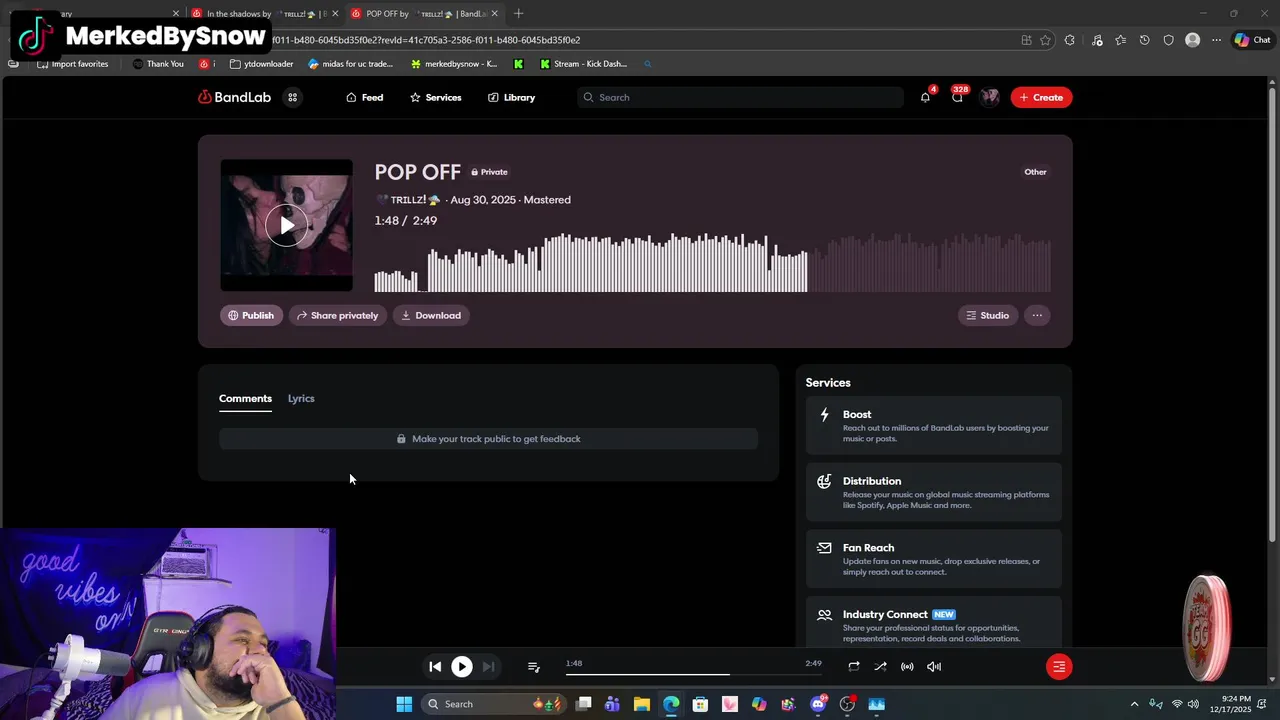Open the player volume control
The height and width of the screenshot is (720, 1280).
[934, 667]
